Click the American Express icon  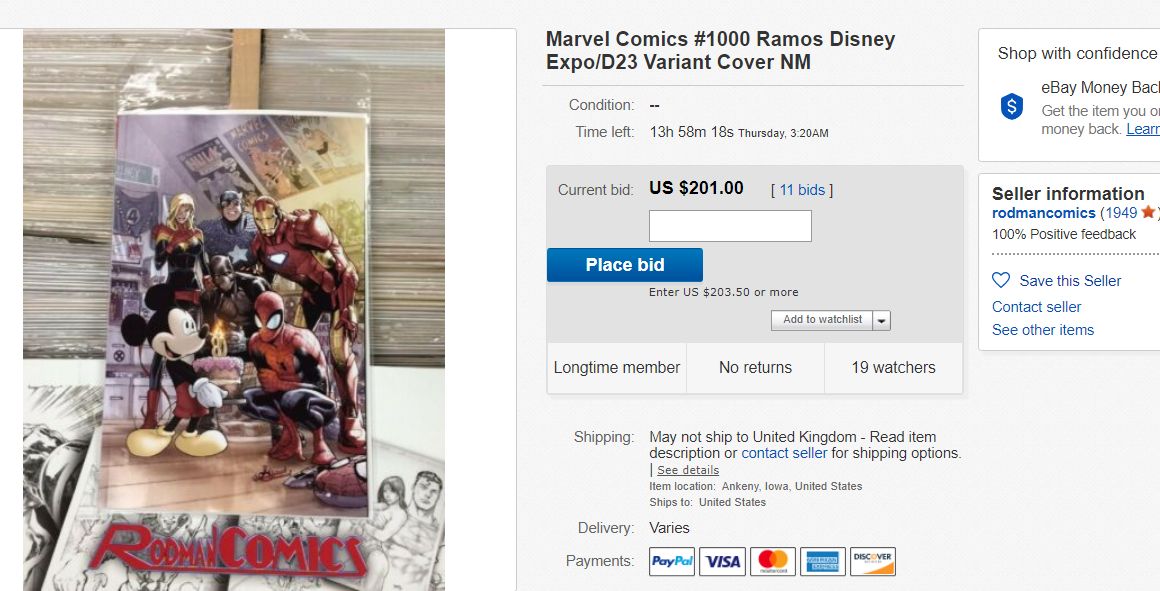(x=822, y=561)
